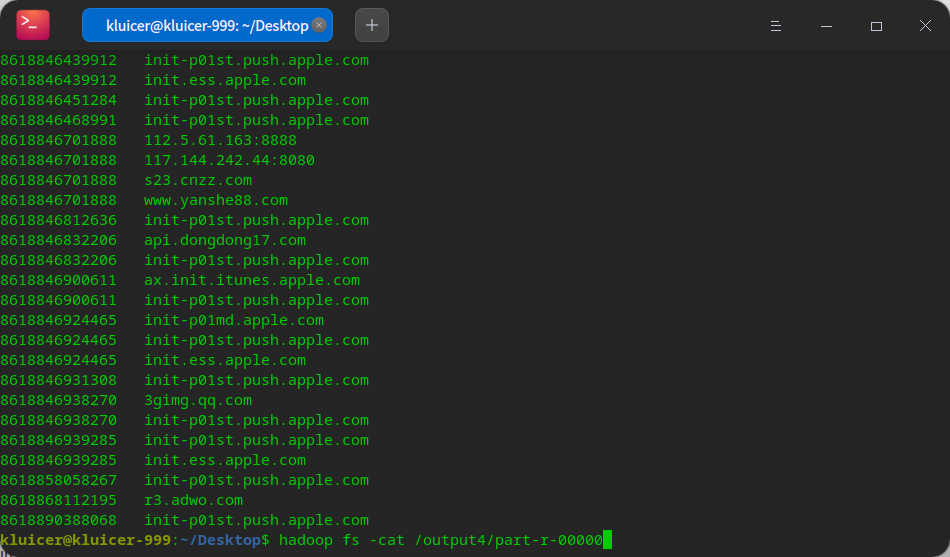Open the hamburger menu in title bar
Image resolution: width=950 pixels, height=557 pixels.
pyautogui.click(x=776, y=26)
